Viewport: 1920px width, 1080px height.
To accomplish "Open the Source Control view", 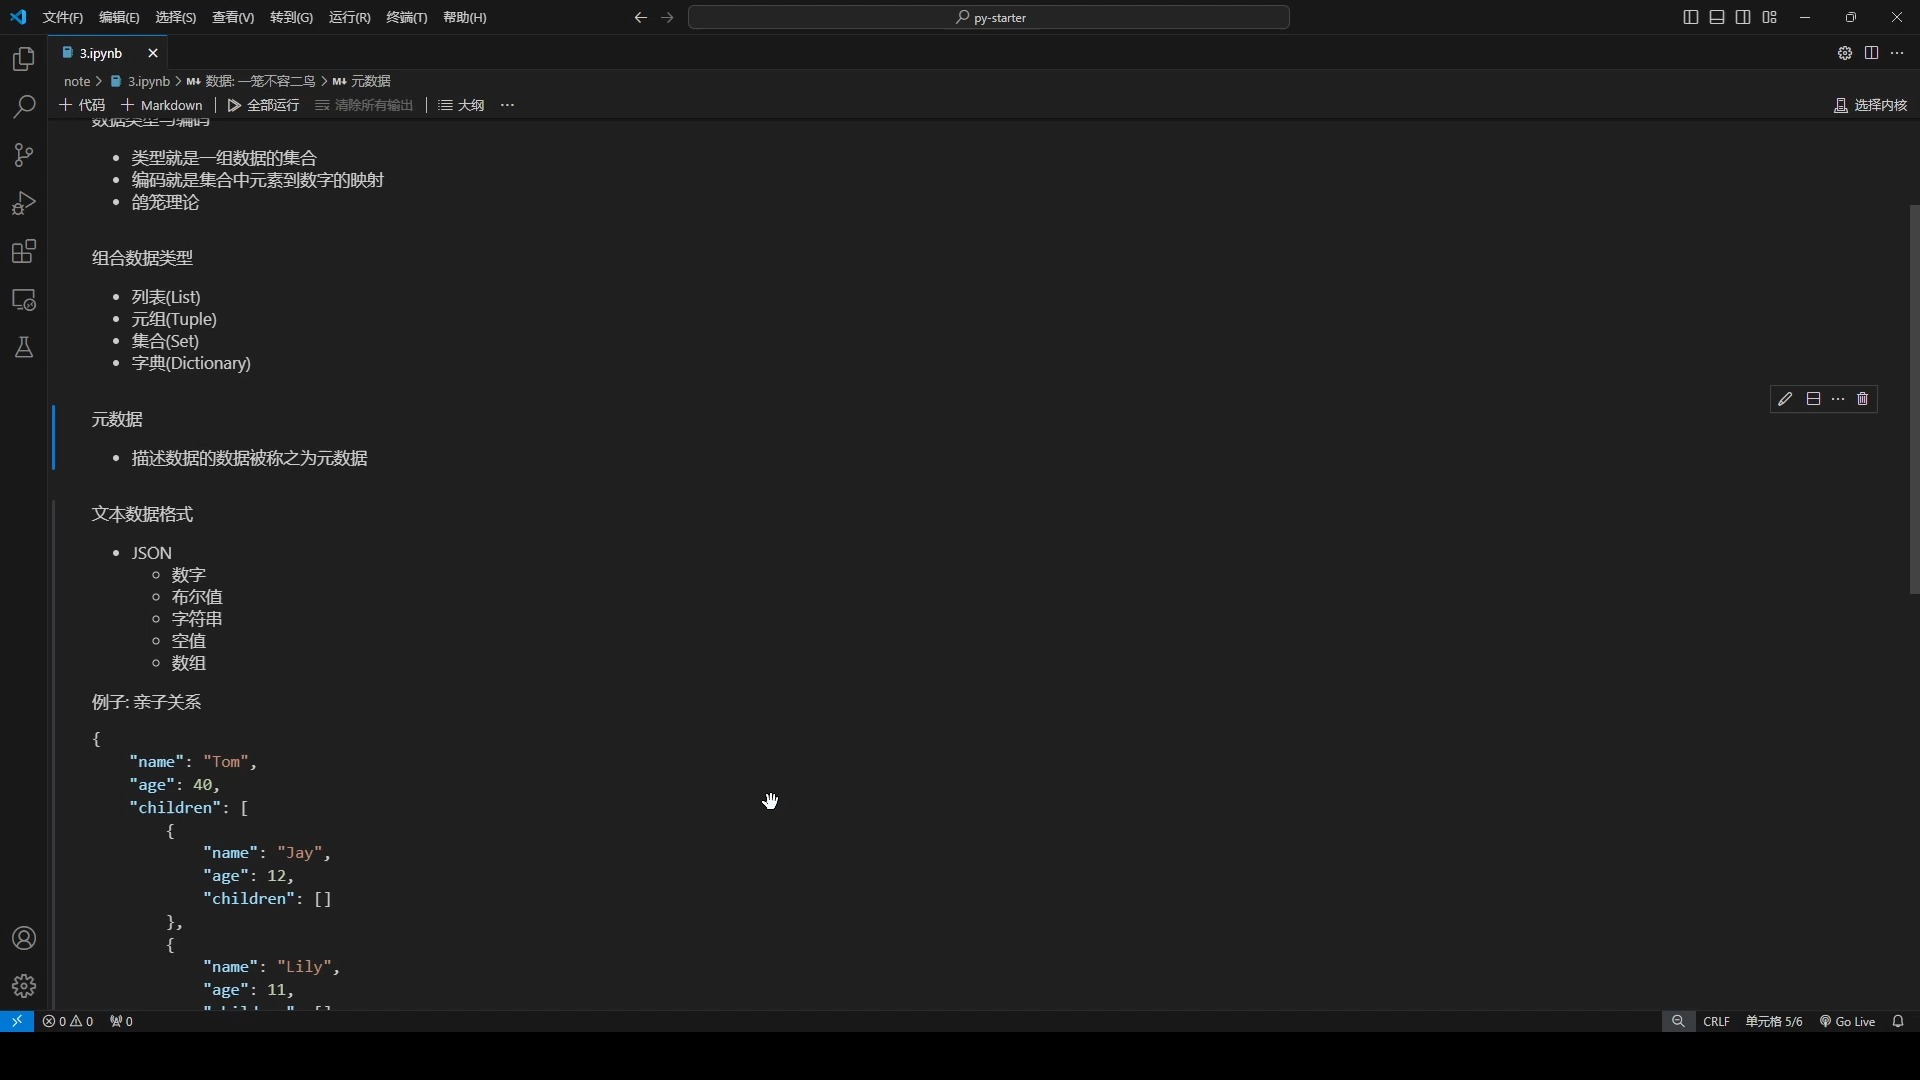I will click(24, 155).
